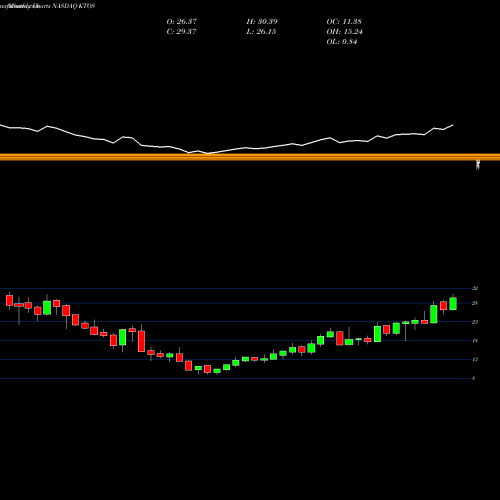Click the NASDAQ KTOS chart title

74,6
